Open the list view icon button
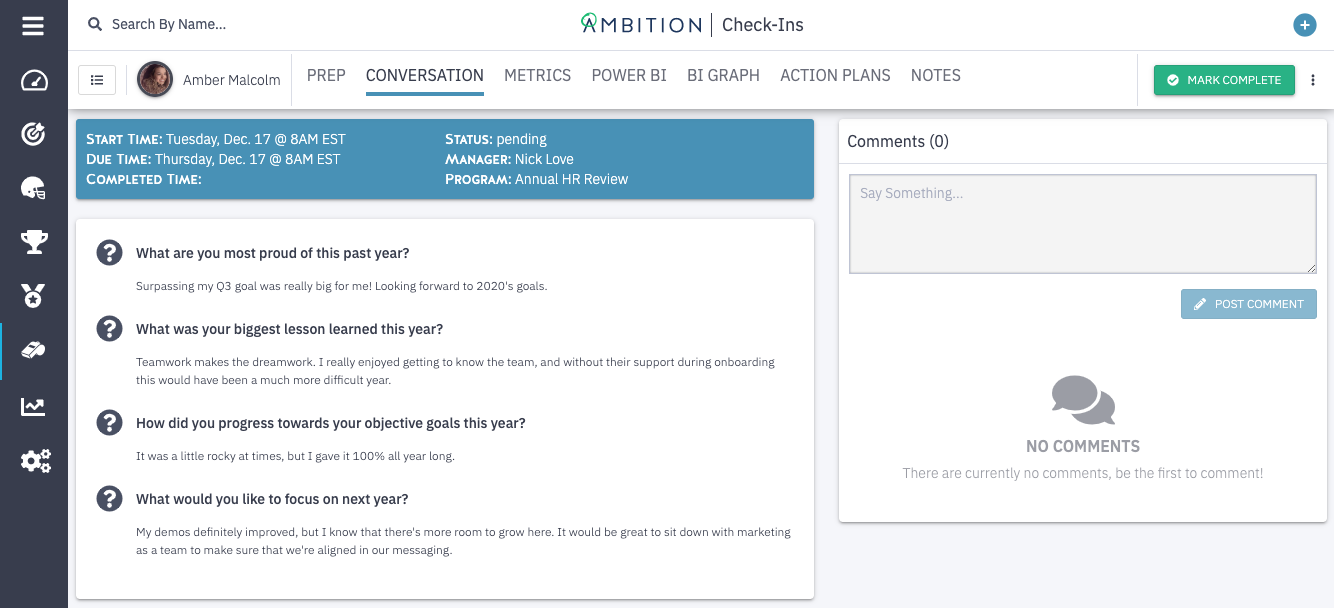This screenshot has height=608, width=1334. [97, 80]
